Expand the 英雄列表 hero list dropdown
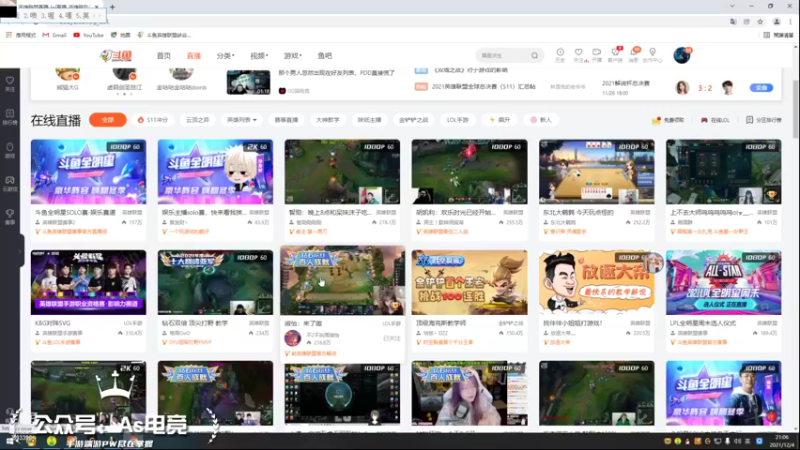 click(x=242, y=120)
